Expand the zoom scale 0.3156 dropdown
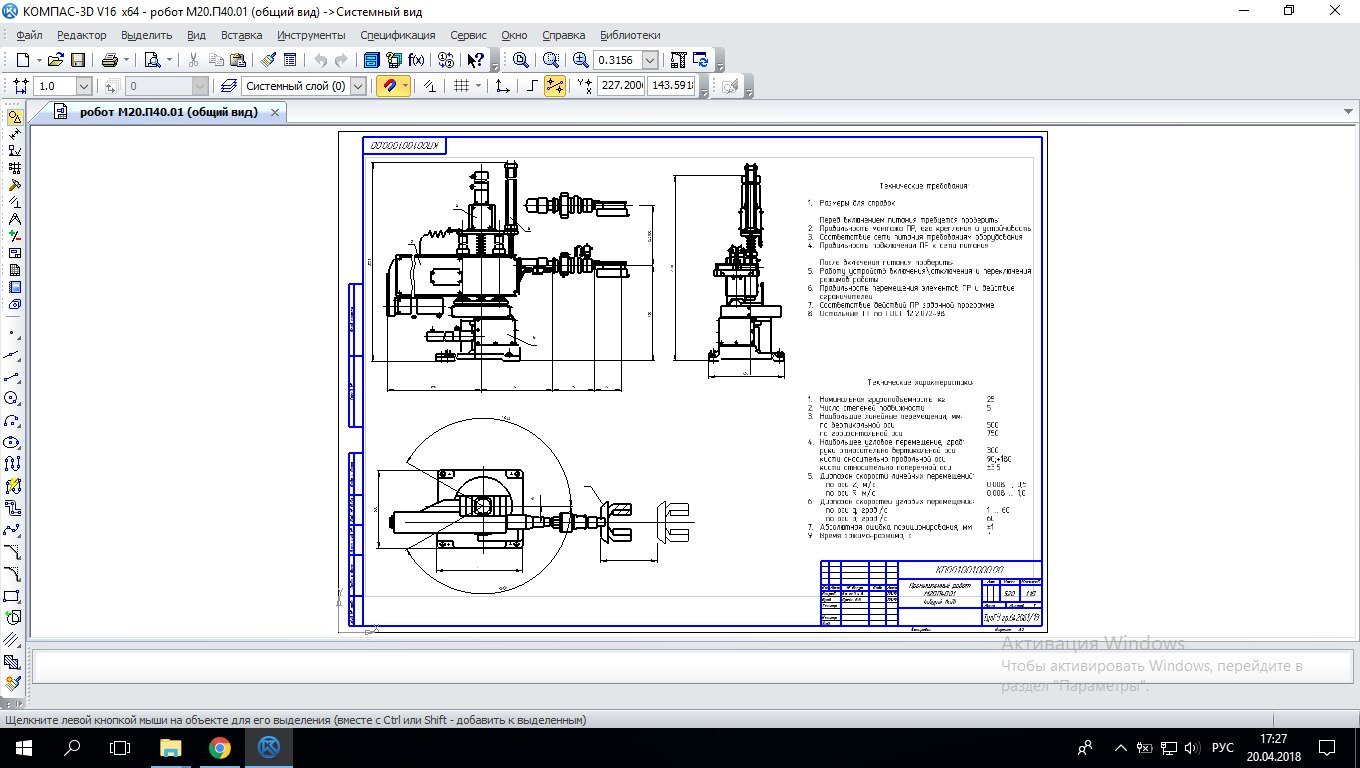 click(651, 60)
